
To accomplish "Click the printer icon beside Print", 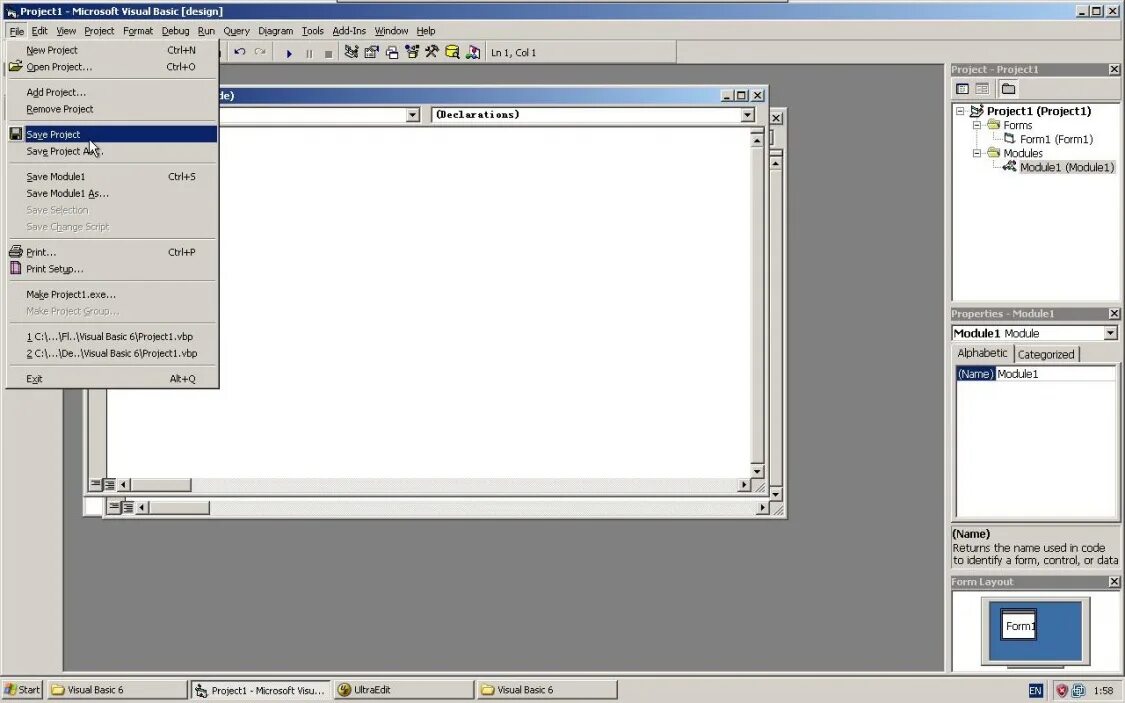I will click(x=16, y=252).
